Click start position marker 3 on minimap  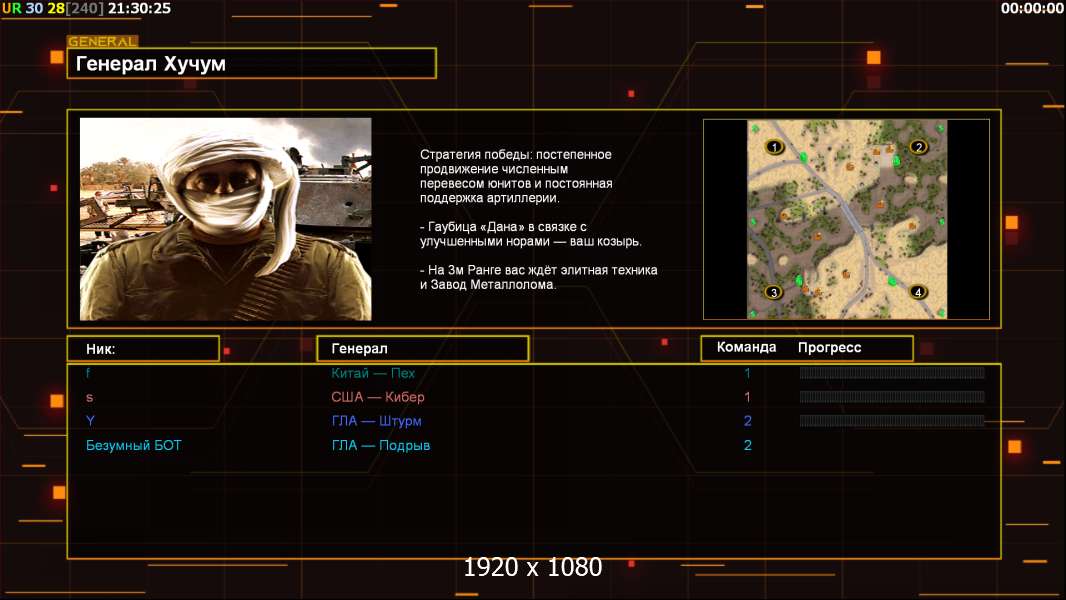click(x=773, y=292)
